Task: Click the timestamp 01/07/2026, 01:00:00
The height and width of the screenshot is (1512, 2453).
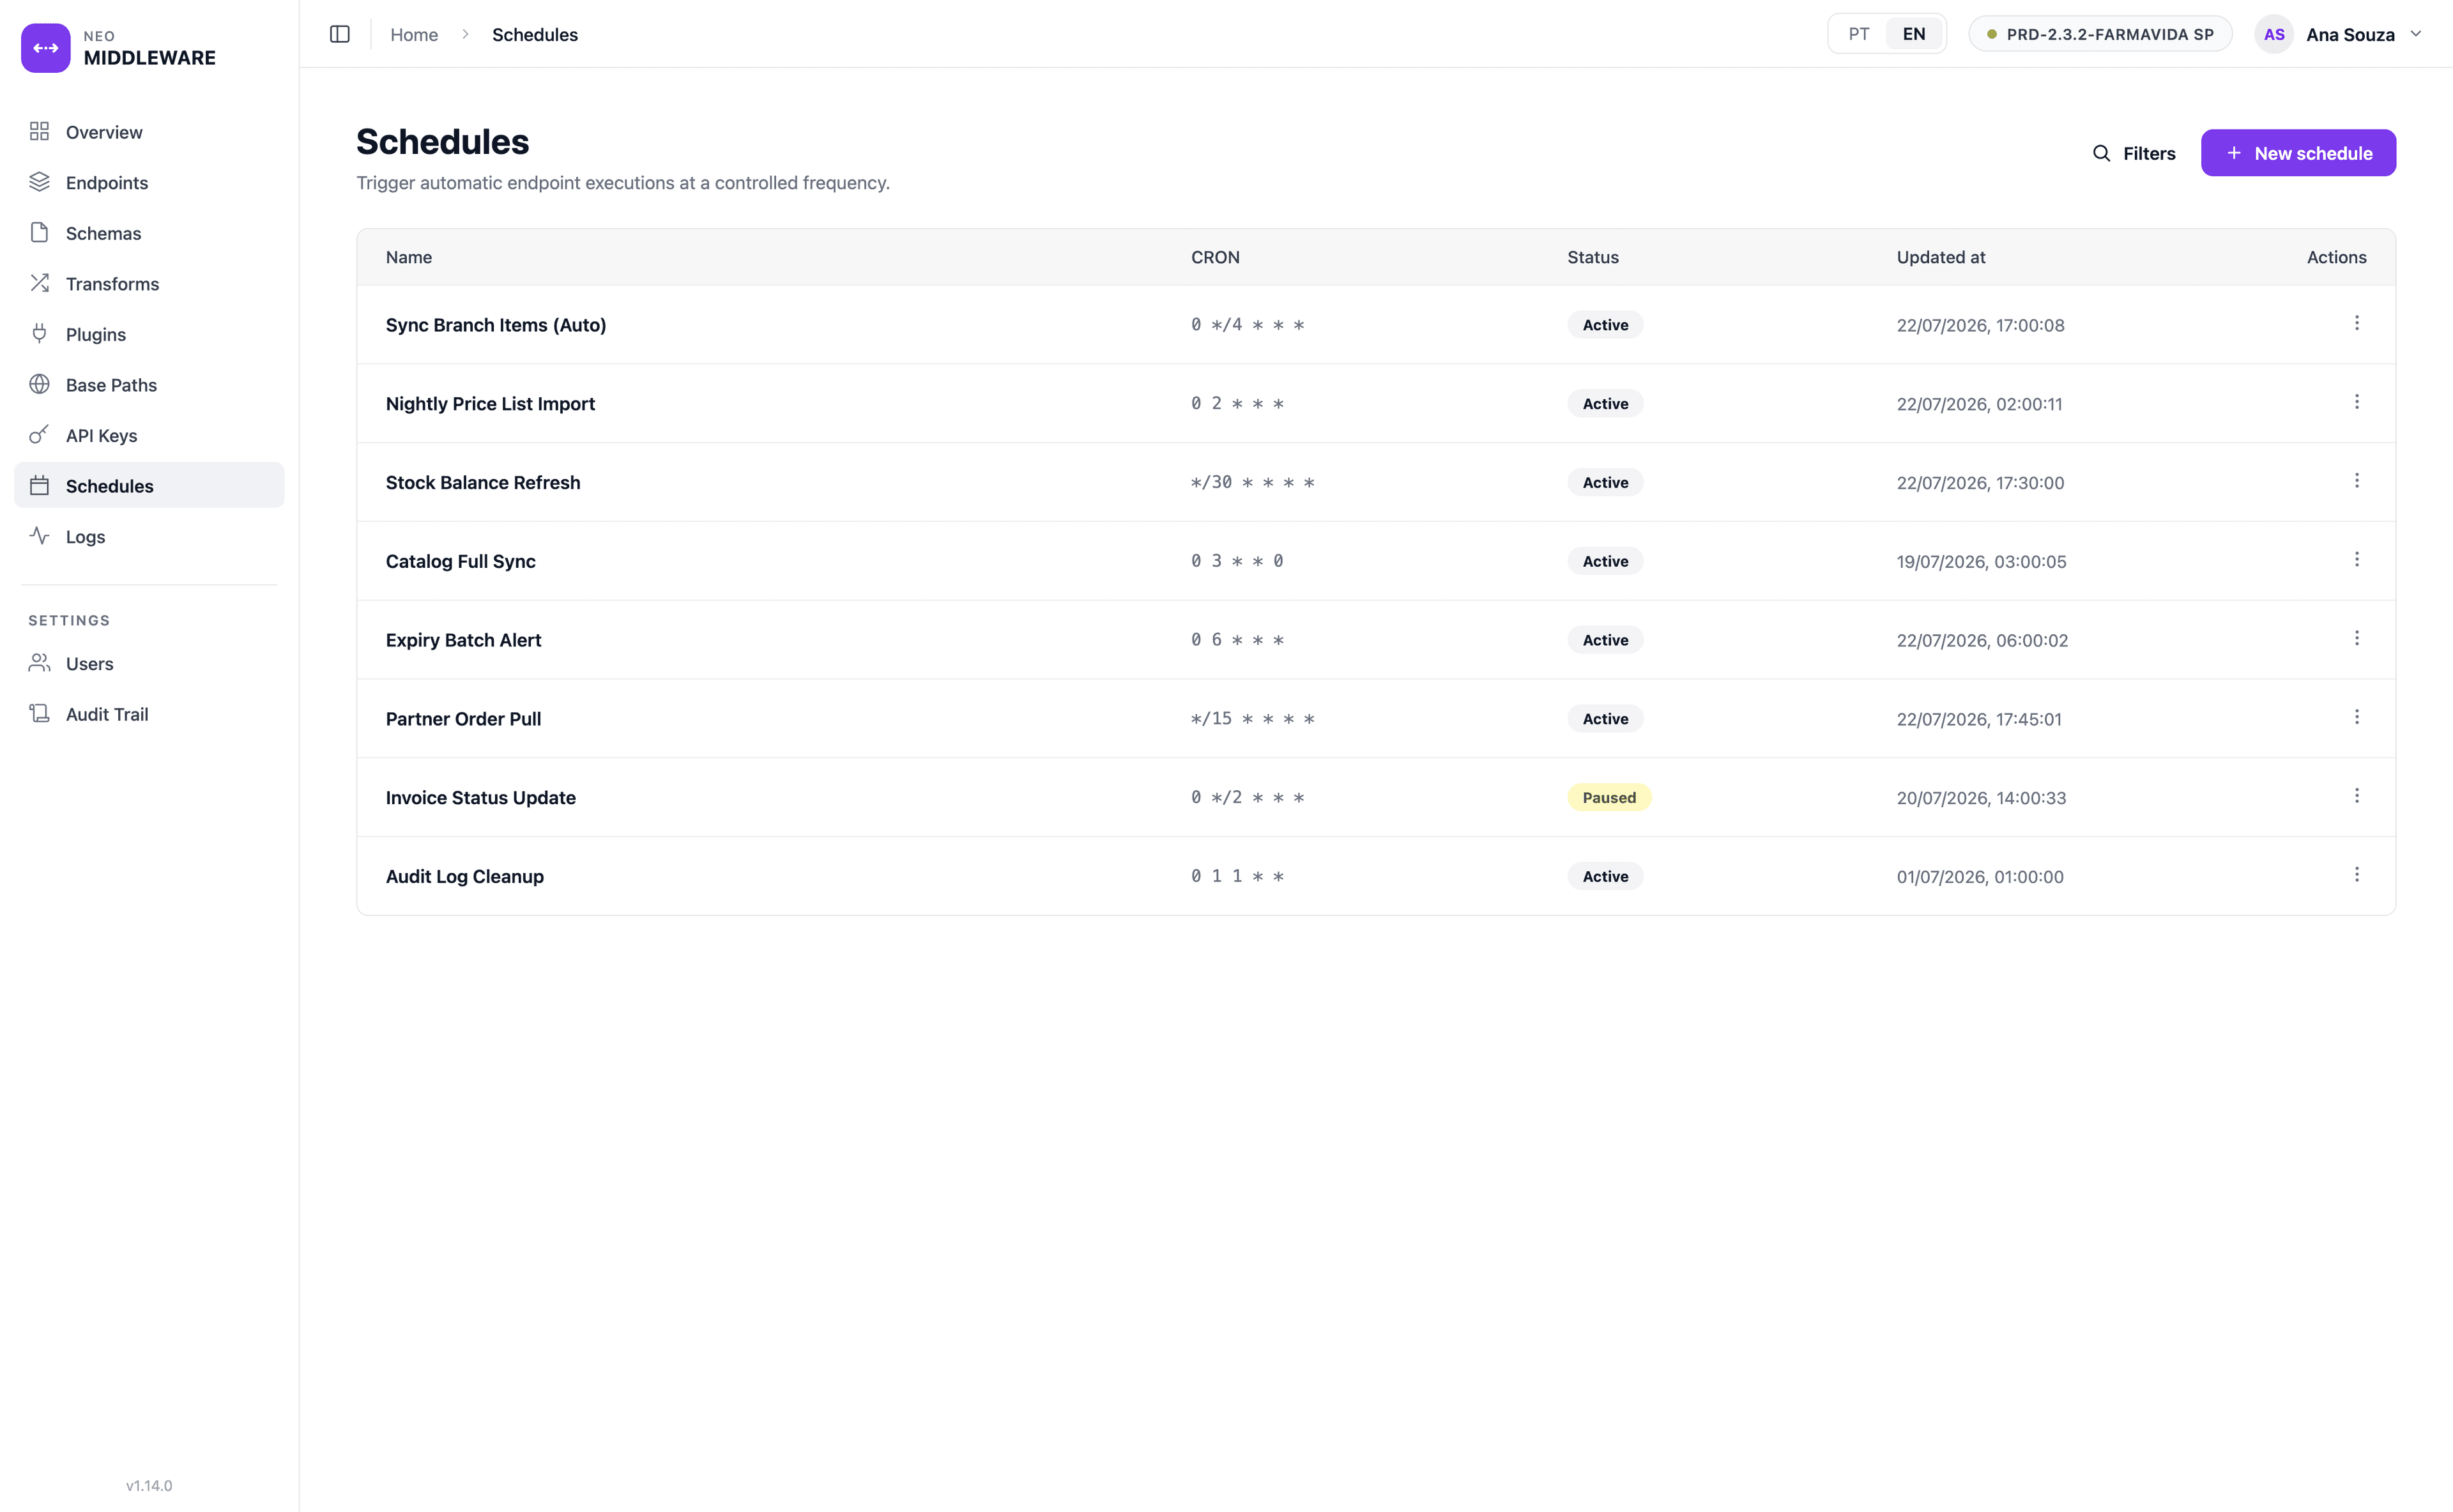Action: point(1980,876)
